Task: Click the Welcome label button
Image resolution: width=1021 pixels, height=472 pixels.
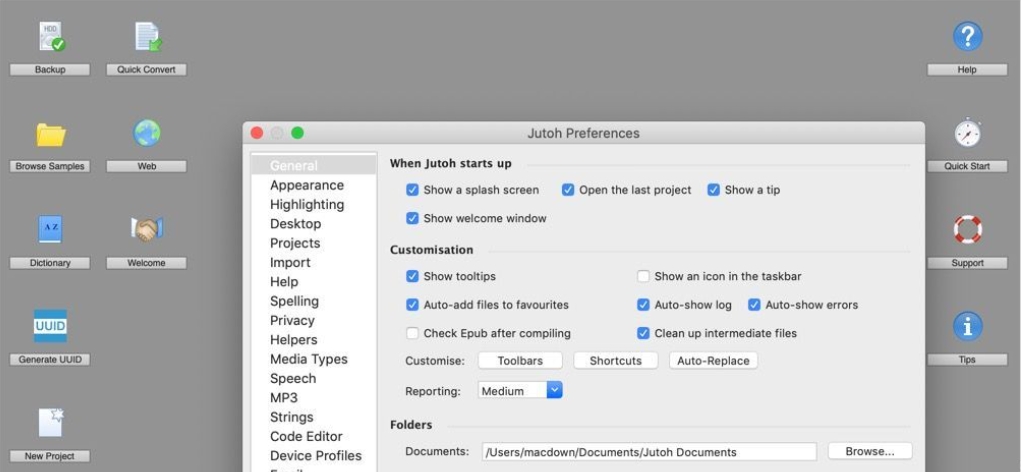Action: 147,263
